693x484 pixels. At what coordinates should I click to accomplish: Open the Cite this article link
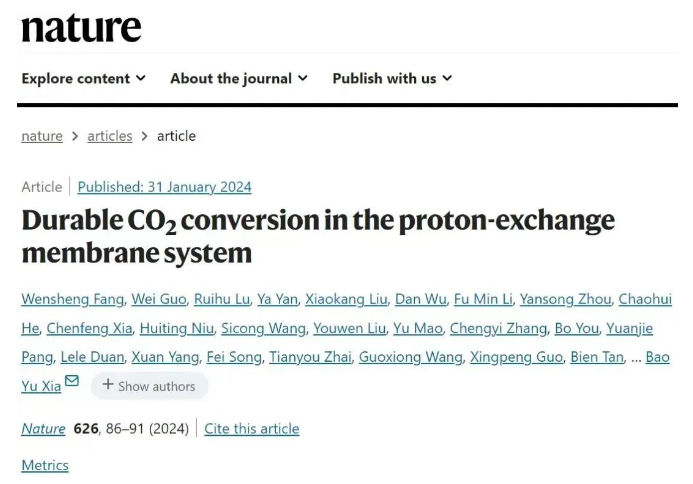coord(251,428)
